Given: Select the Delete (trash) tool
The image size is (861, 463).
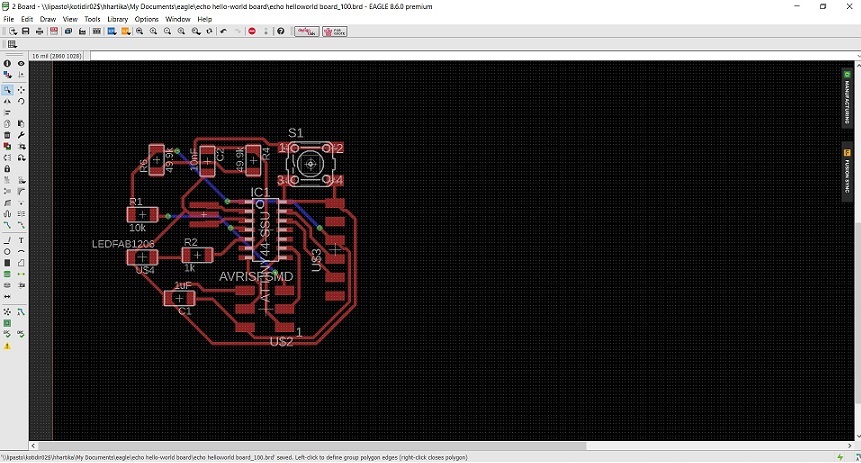Looking at the screenshot, I should click(7, 135).
